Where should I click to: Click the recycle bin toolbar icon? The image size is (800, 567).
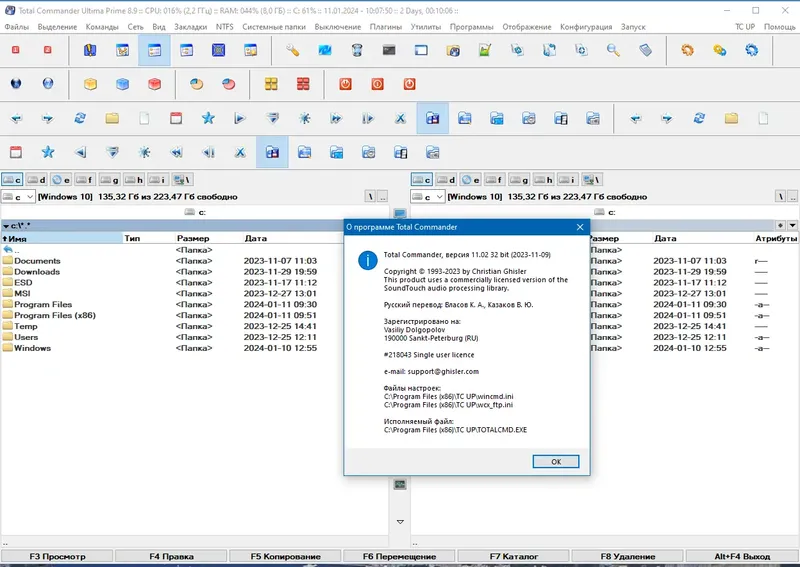click(357, 50)
